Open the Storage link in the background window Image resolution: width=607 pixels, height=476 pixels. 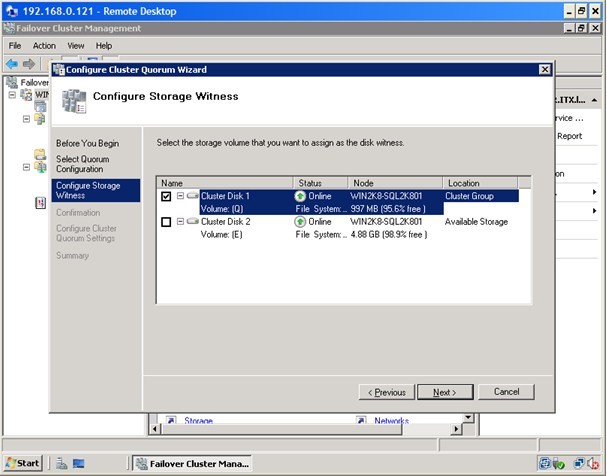coord(198,420)
